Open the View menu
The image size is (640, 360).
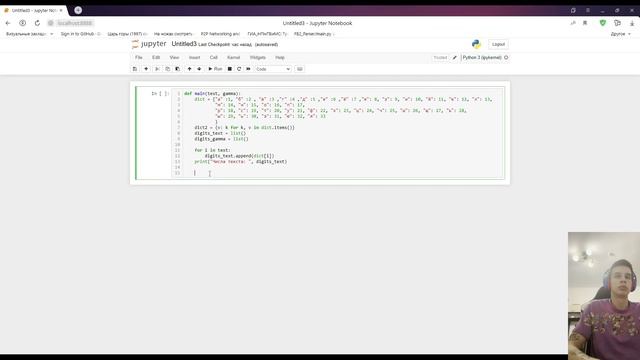174,58
